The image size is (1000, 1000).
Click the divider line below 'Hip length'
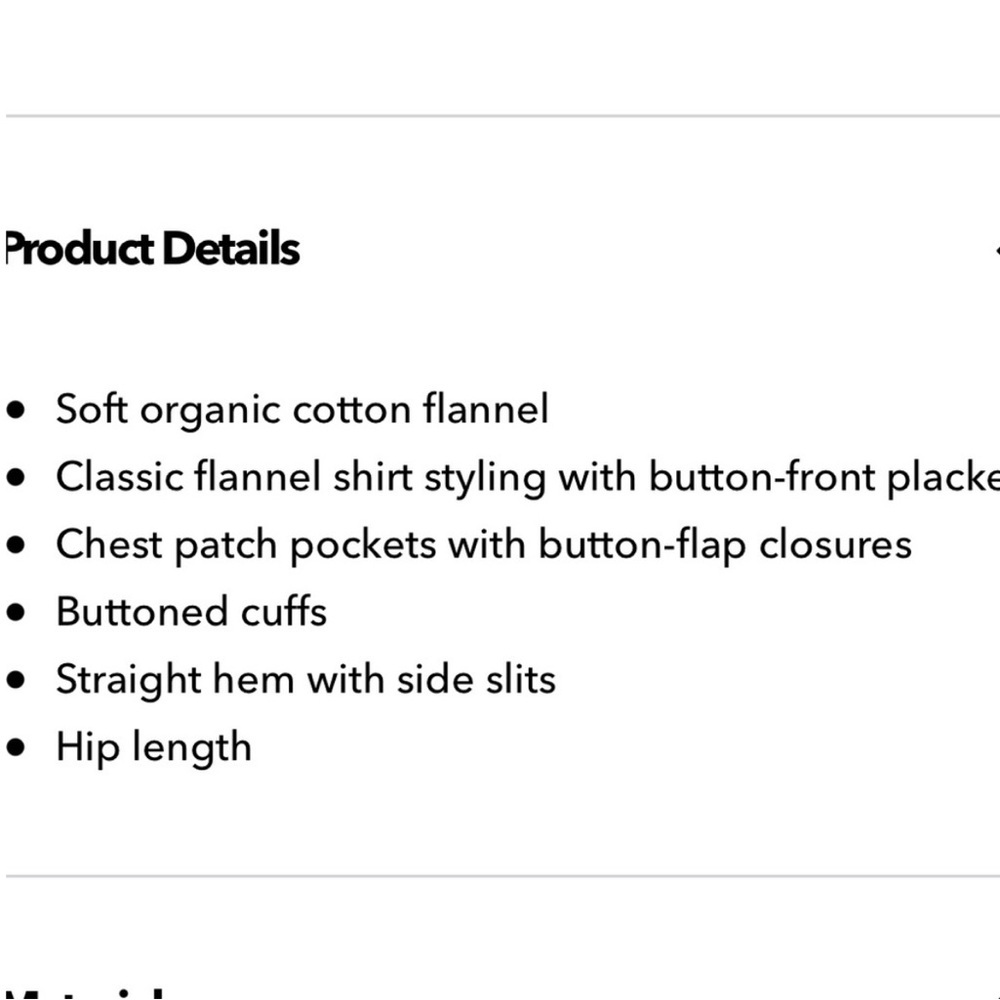tap(503, 876)
